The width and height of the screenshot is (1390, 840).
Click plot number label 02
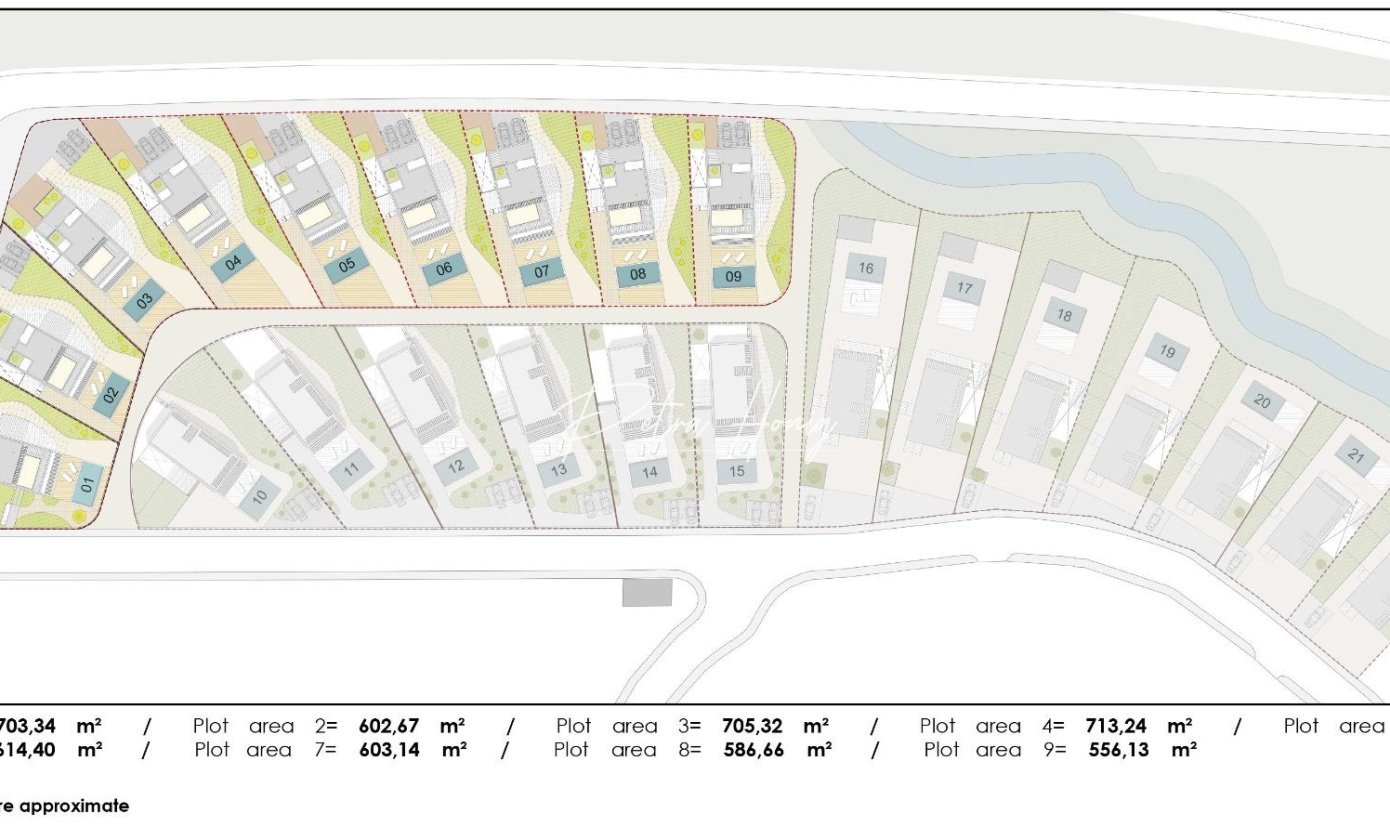110,394
